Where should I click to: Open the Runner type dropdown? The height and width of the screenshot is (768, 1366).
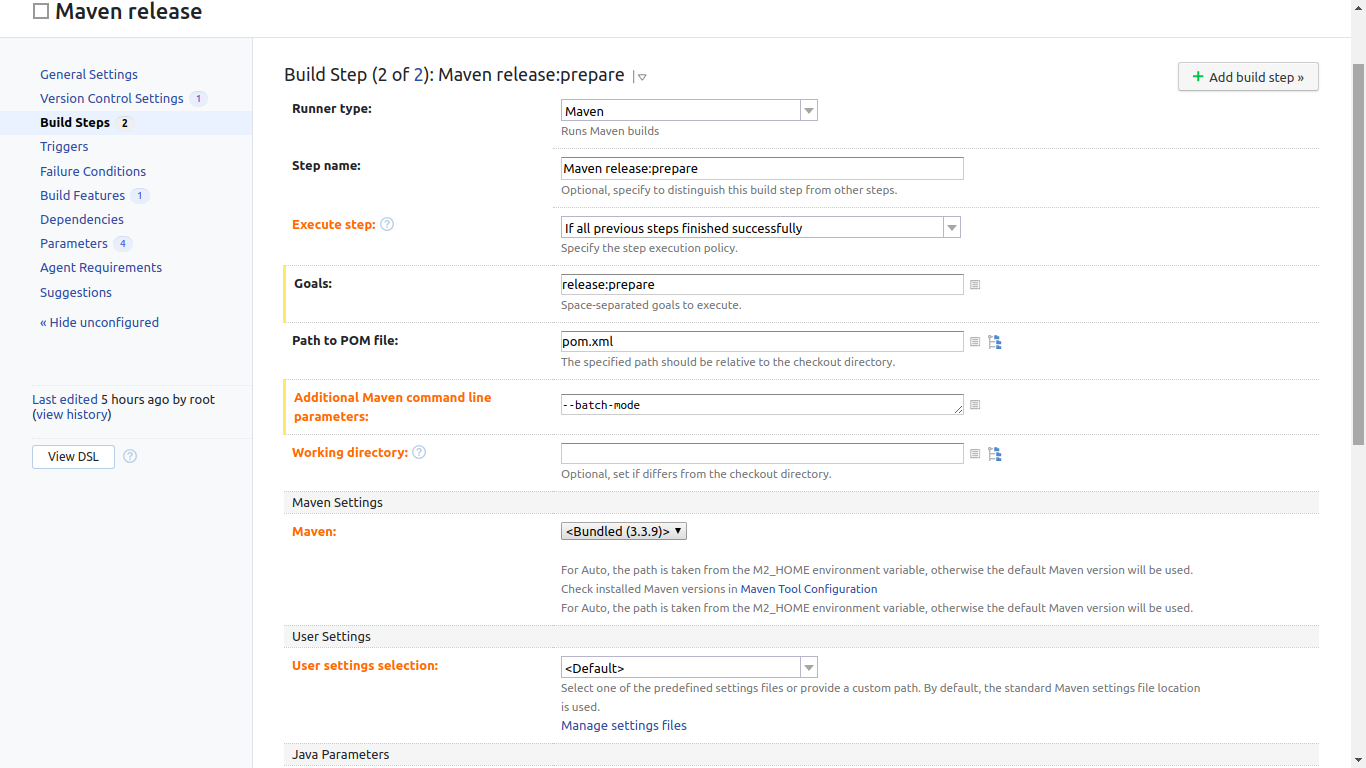point(689,111)
